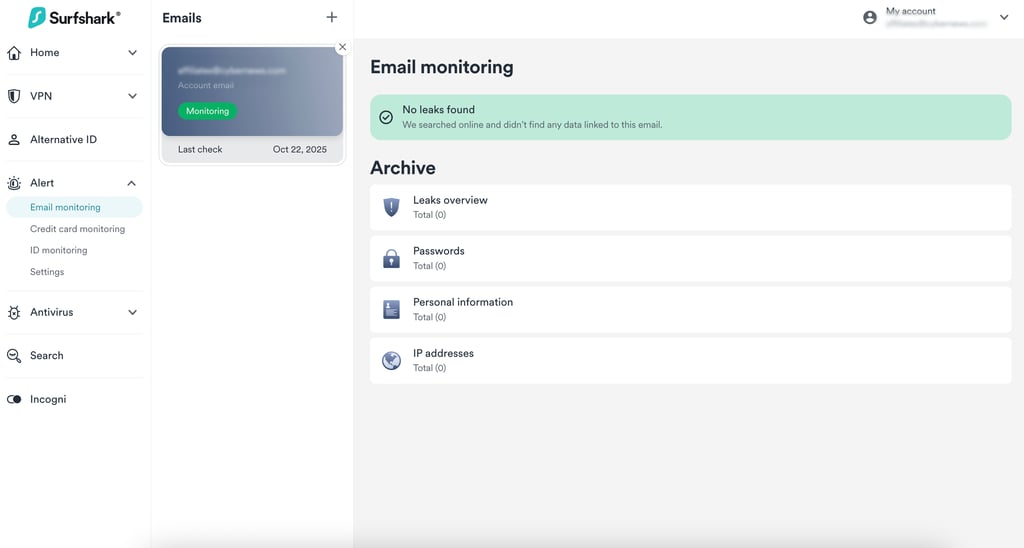
Task: Click the VPN label in sidebar
Action: pyautogui.click(x=40, y=96)
